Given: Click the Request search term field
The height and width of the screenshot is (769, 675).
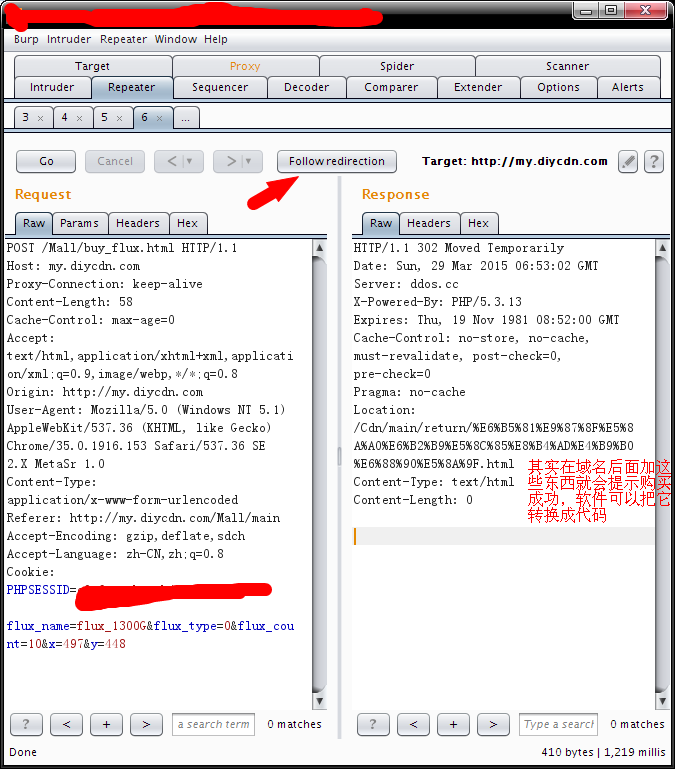Looking at the screenshot, I should point(213,724).
